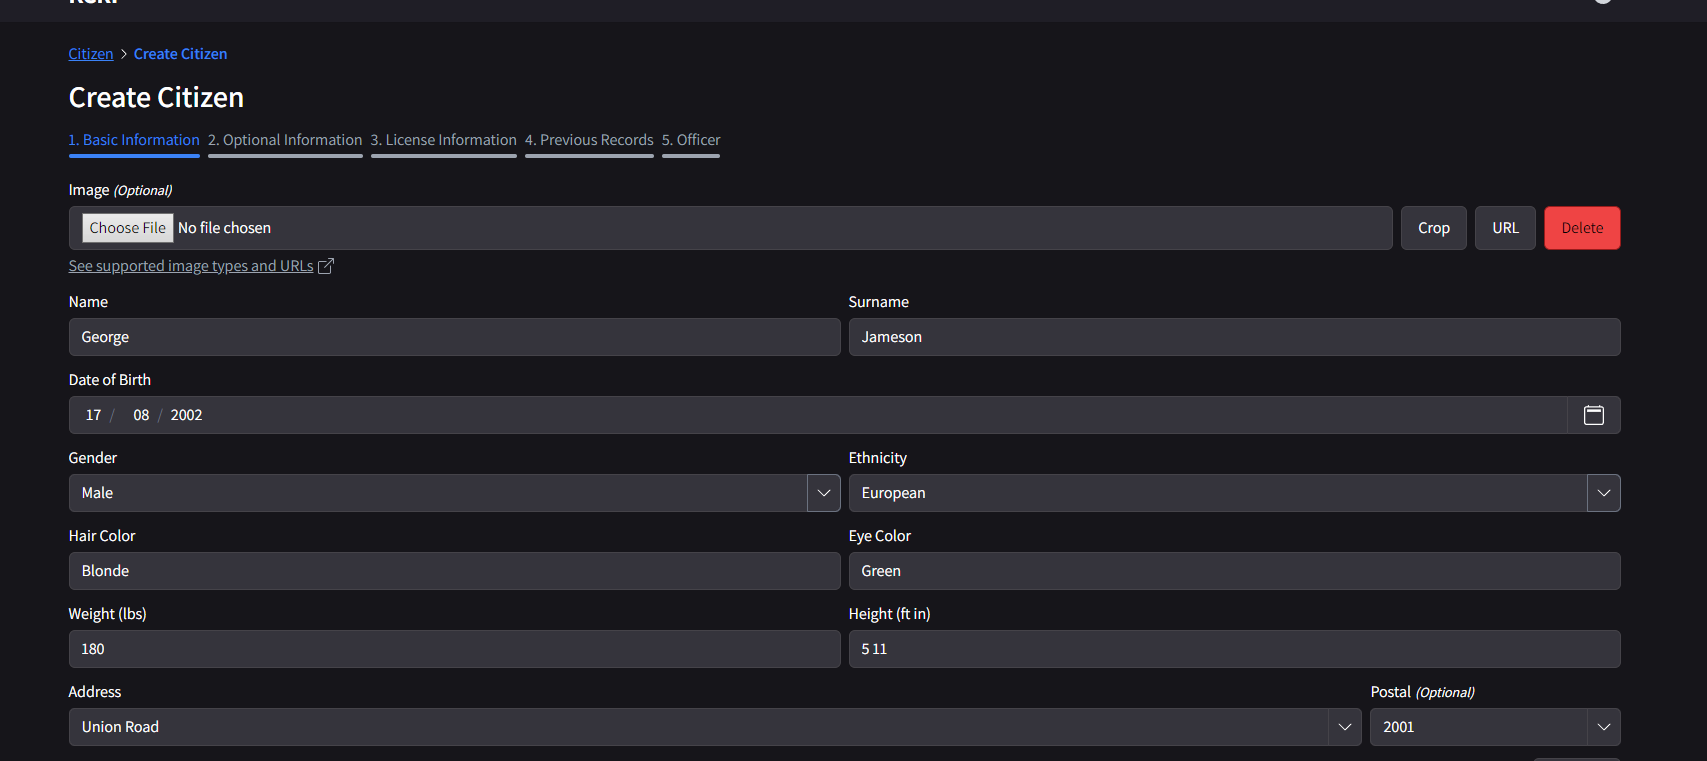
Task: Click into the Weight (lbs) input field
Action: point(454,649)
